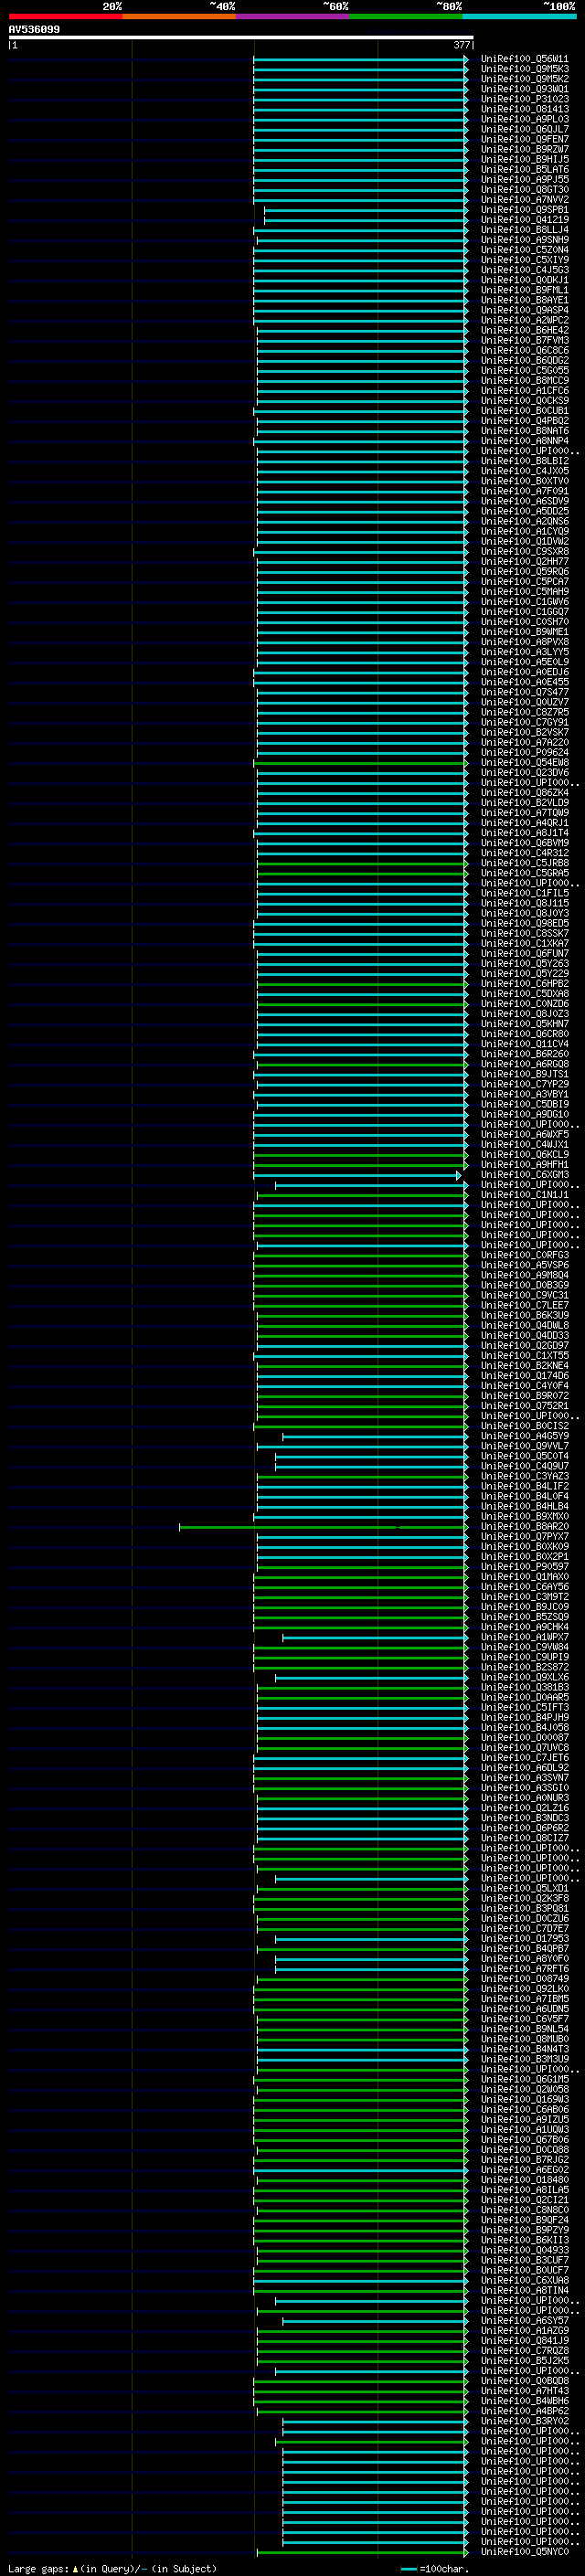585x2576 pixels.
Task: Select hit label UniRef100_C6XGM3
Action: pyautogui.click(x=525, y=1174)
